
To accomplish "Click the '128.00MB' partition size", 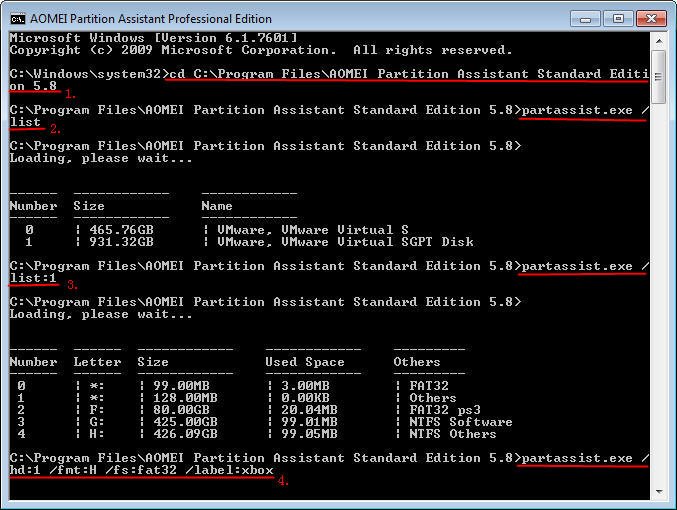I will (185, 398).
